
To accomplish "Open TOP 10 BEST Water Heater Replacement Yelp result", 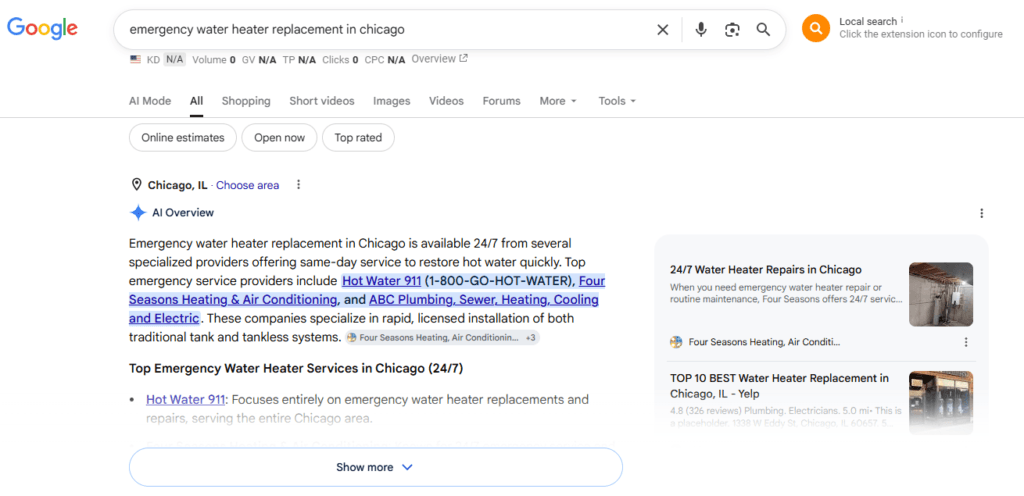I will coord(779,386).
